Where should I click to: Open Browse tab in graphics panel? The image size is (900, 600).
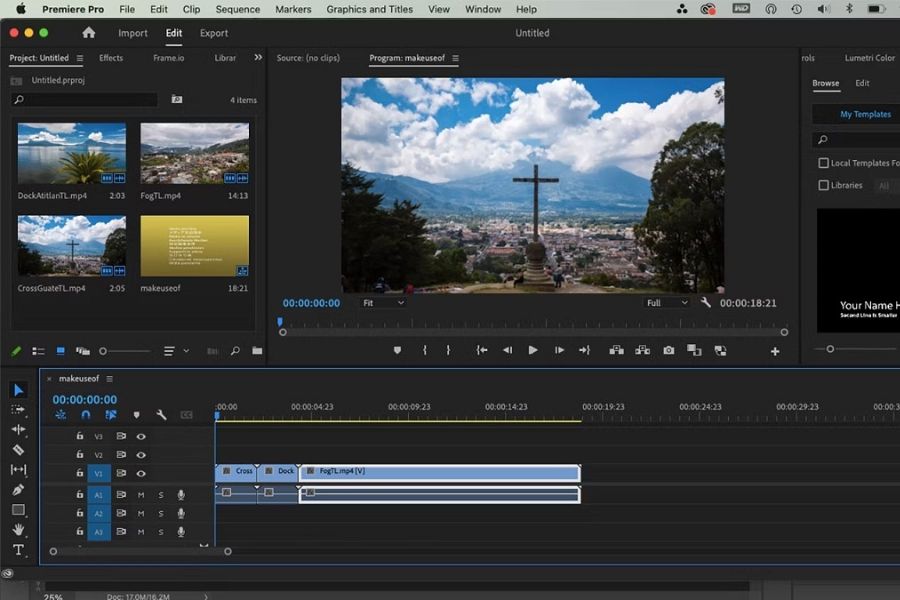(825, 83)
